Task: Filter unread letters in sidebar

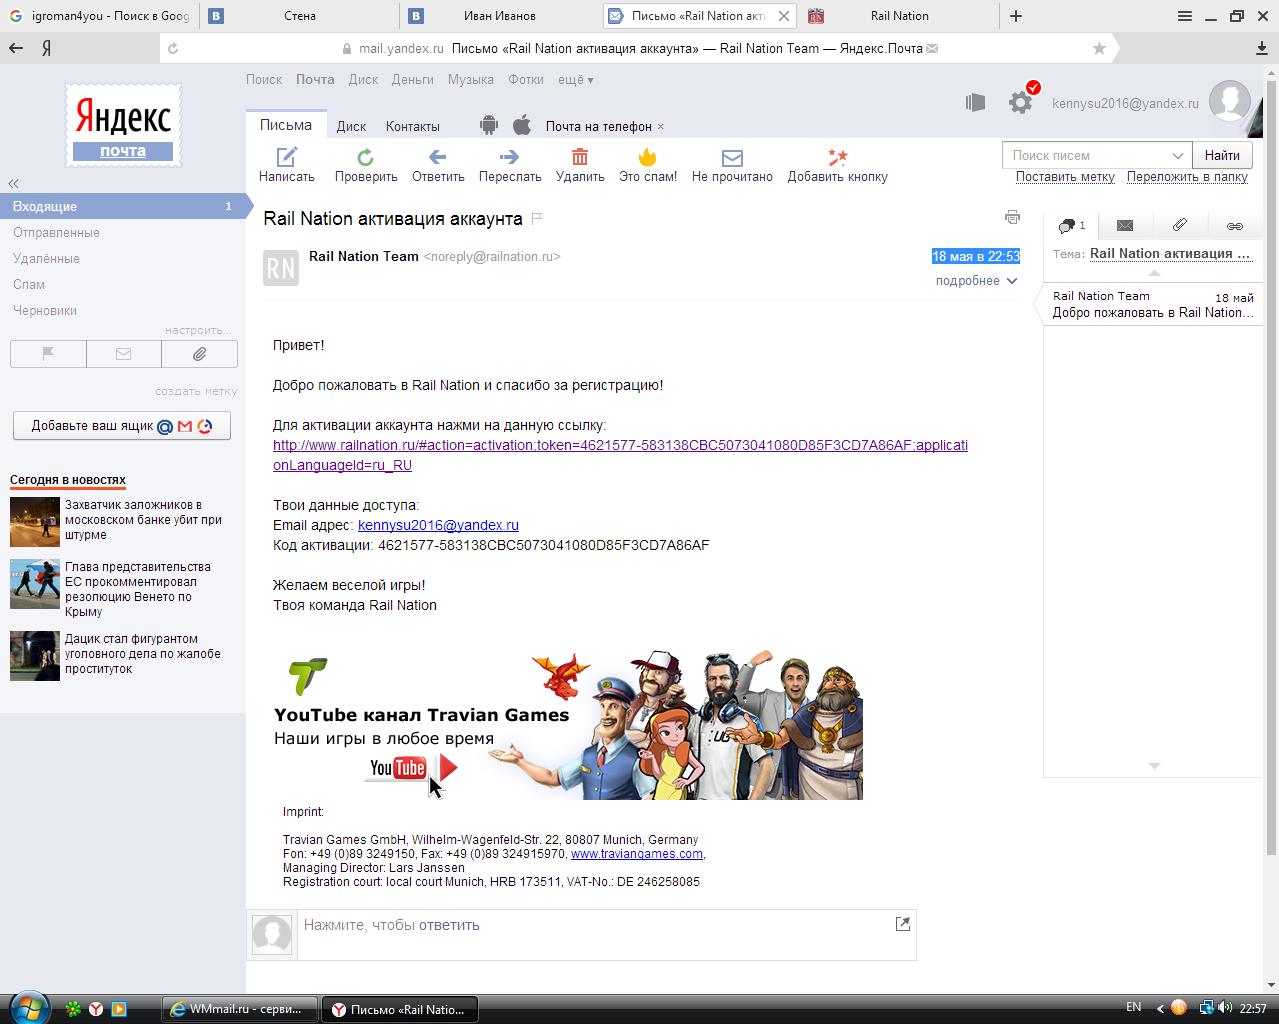Action: pyautogui.click(x=124, y=354)
